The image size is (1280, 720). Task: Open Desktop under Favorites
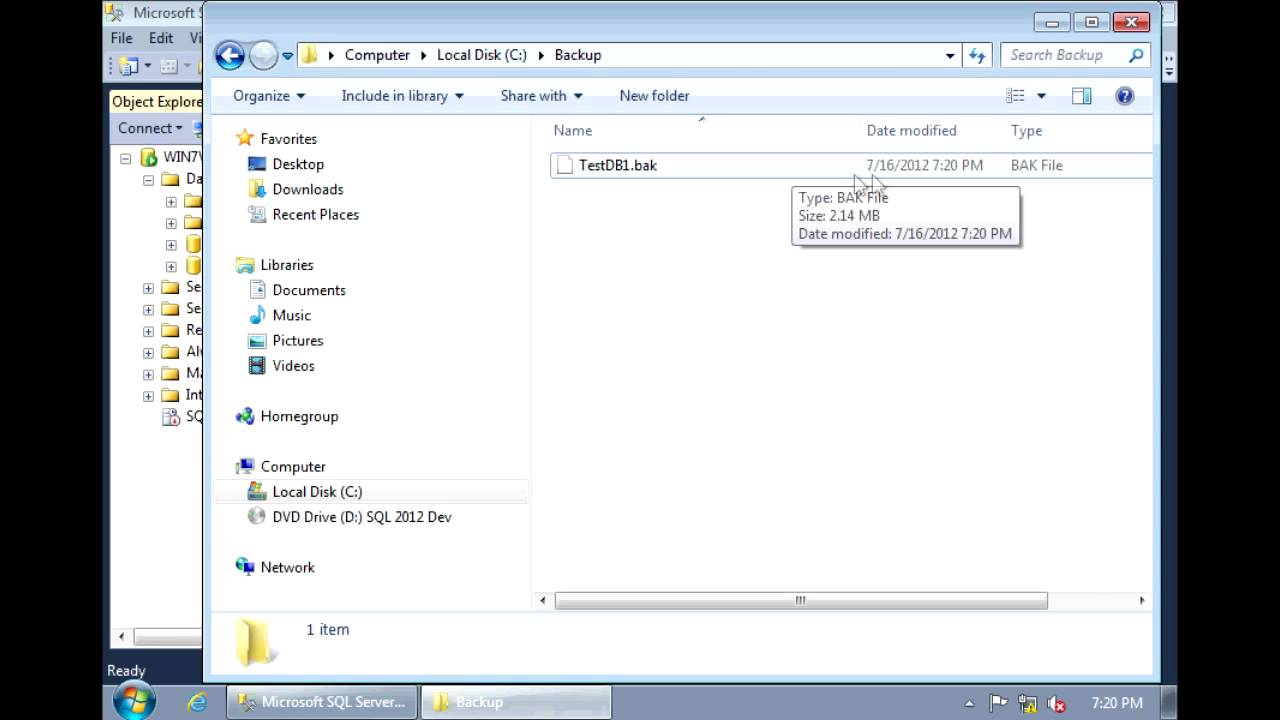297,164
